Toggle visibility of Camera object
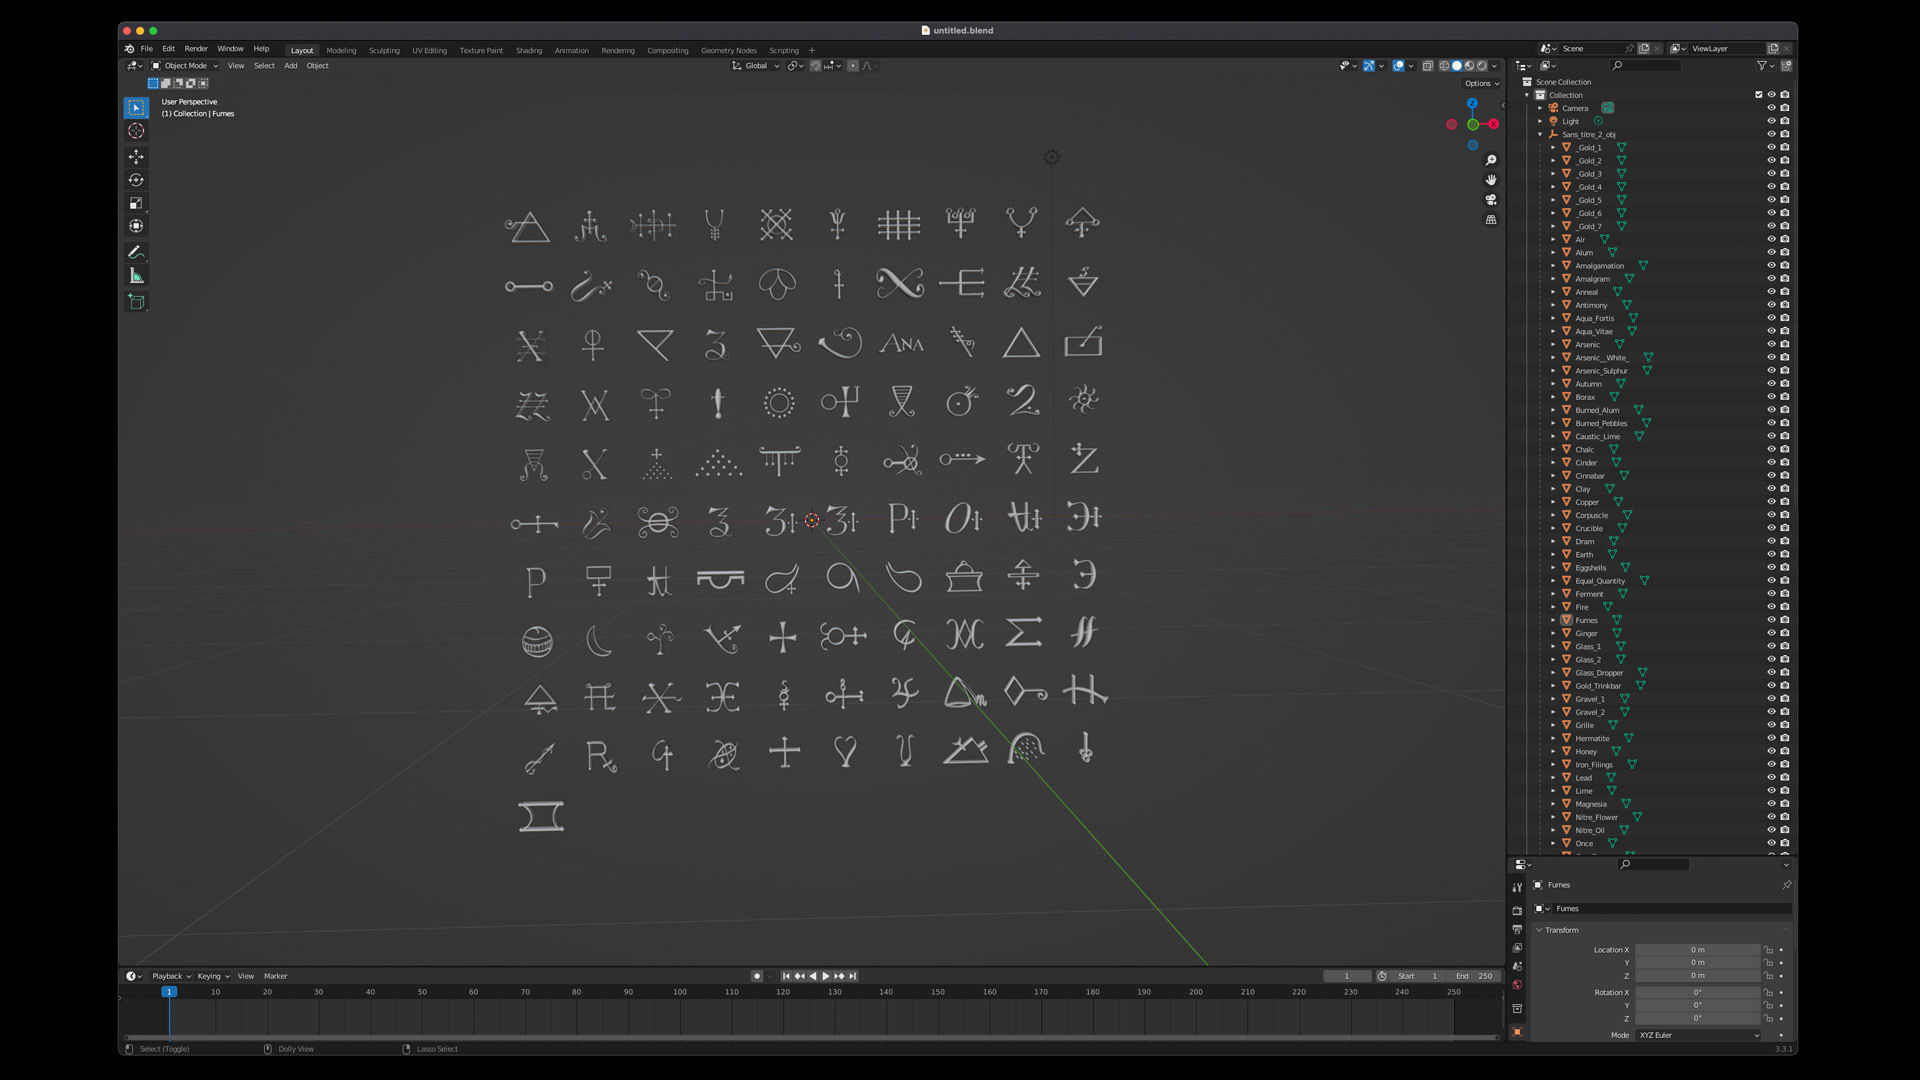Image resolution: width=1920 pixels, height=1080 pixels. click(x=1771, y=108)
